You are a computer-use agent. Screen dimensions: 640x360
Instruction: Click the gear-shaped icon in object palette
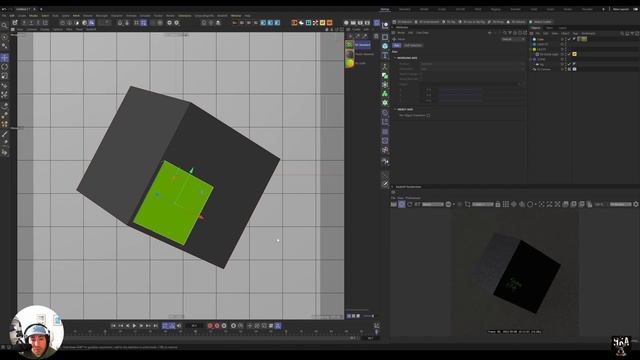(385, 102)
